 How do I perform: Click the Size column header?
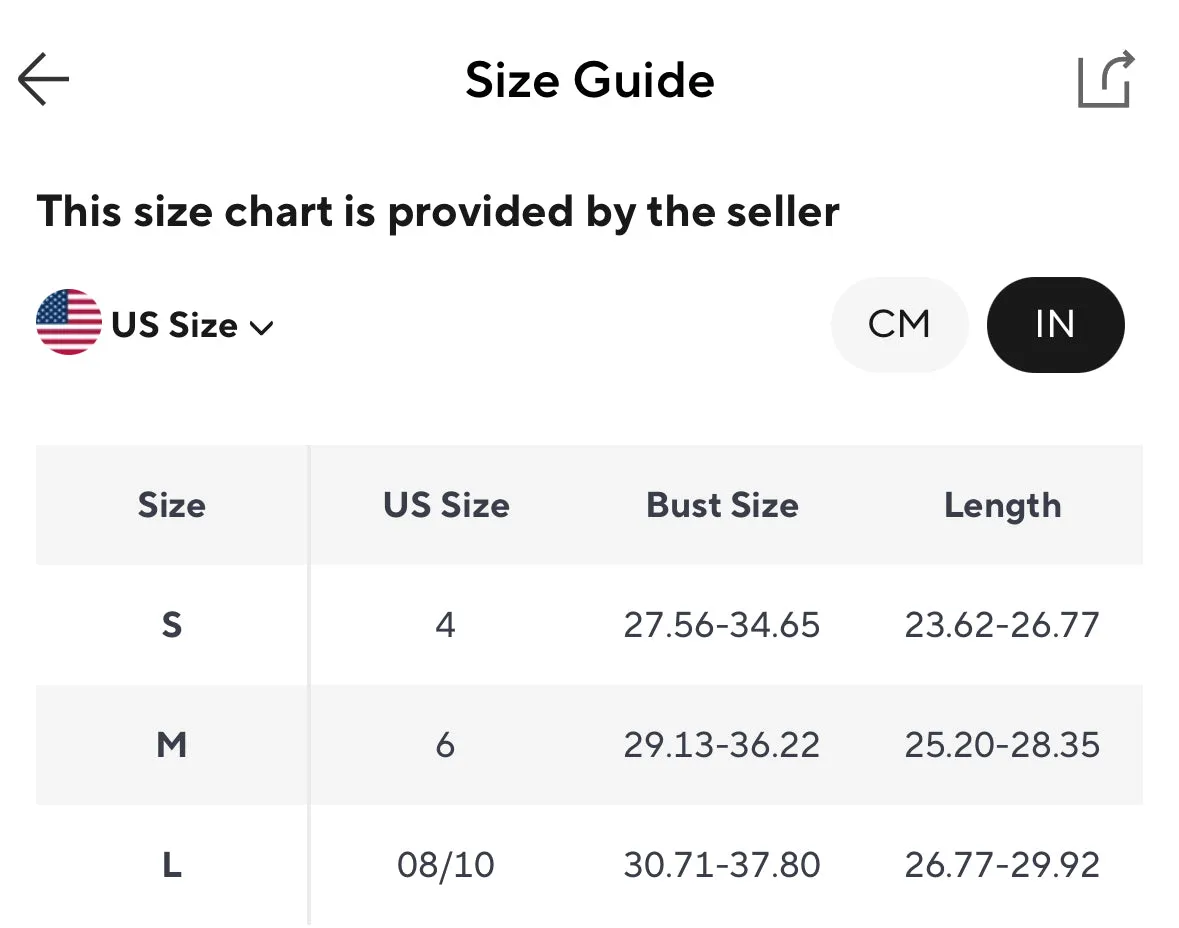pyautogui.click(x=171, y=505)
